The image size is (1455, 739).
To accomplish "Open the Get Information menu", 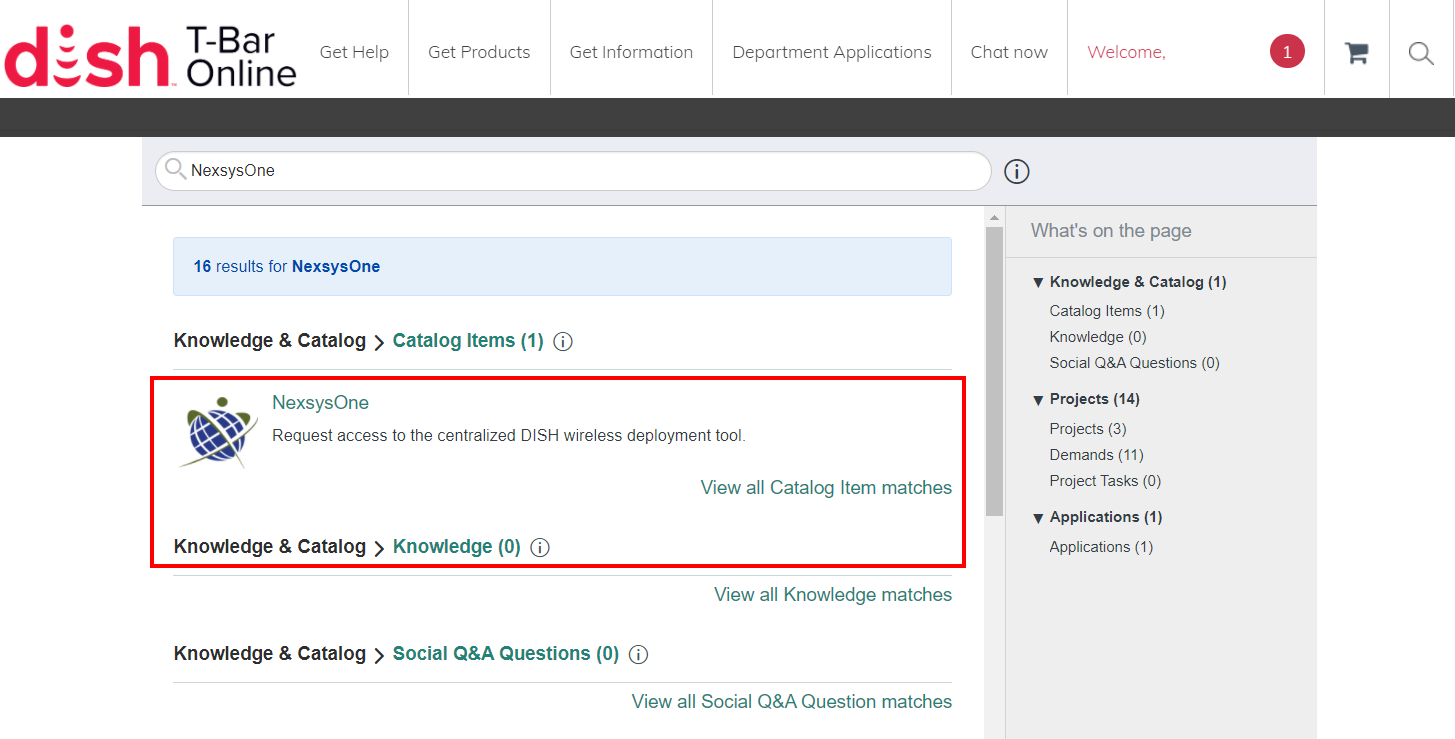I will [x=631, y=52].
